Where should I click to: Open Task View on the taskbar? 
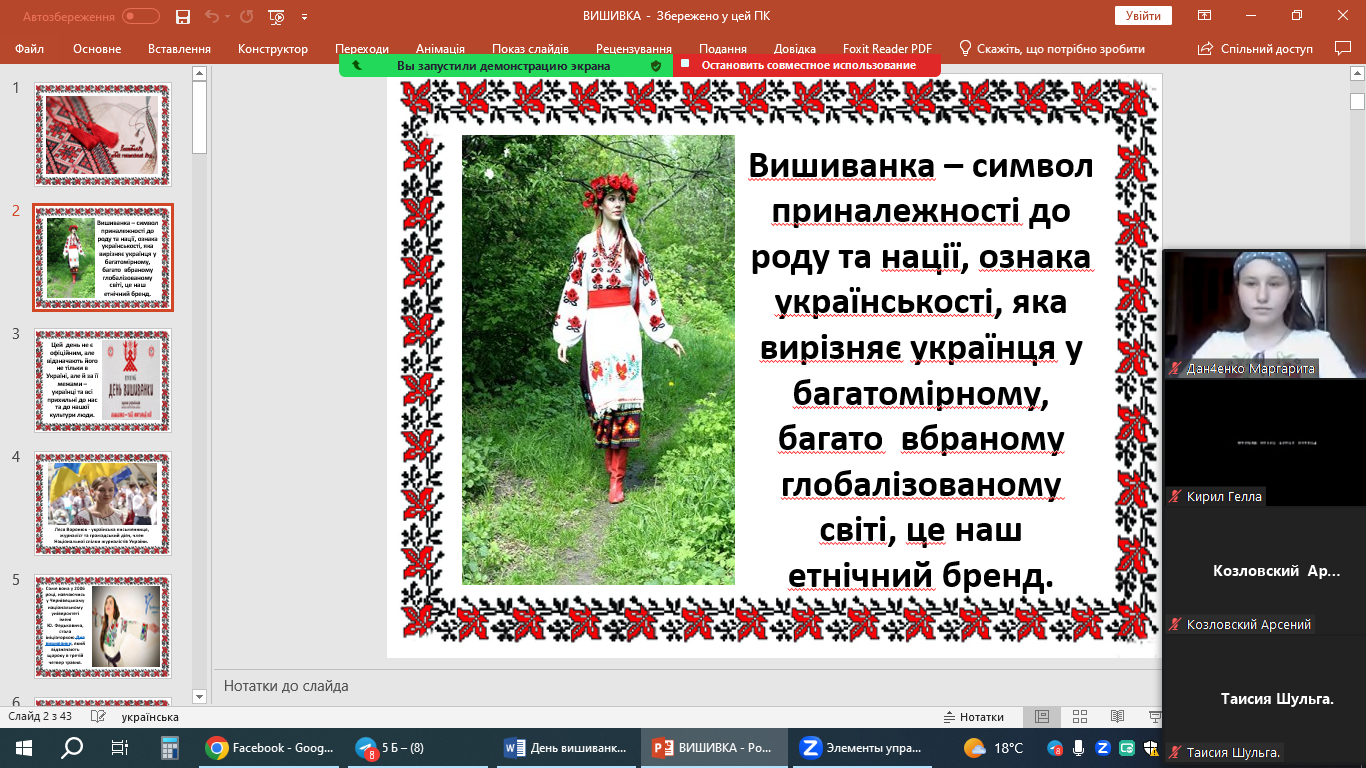pyautogui.click(x=120, y=748)
